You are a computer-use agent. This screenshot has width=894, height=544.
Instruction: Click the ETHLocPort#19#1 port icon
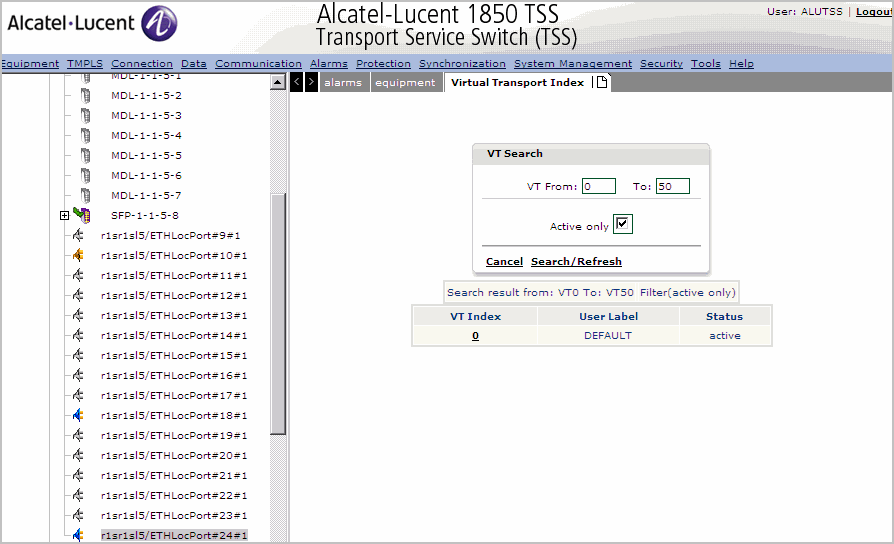[x=78, y=435]
